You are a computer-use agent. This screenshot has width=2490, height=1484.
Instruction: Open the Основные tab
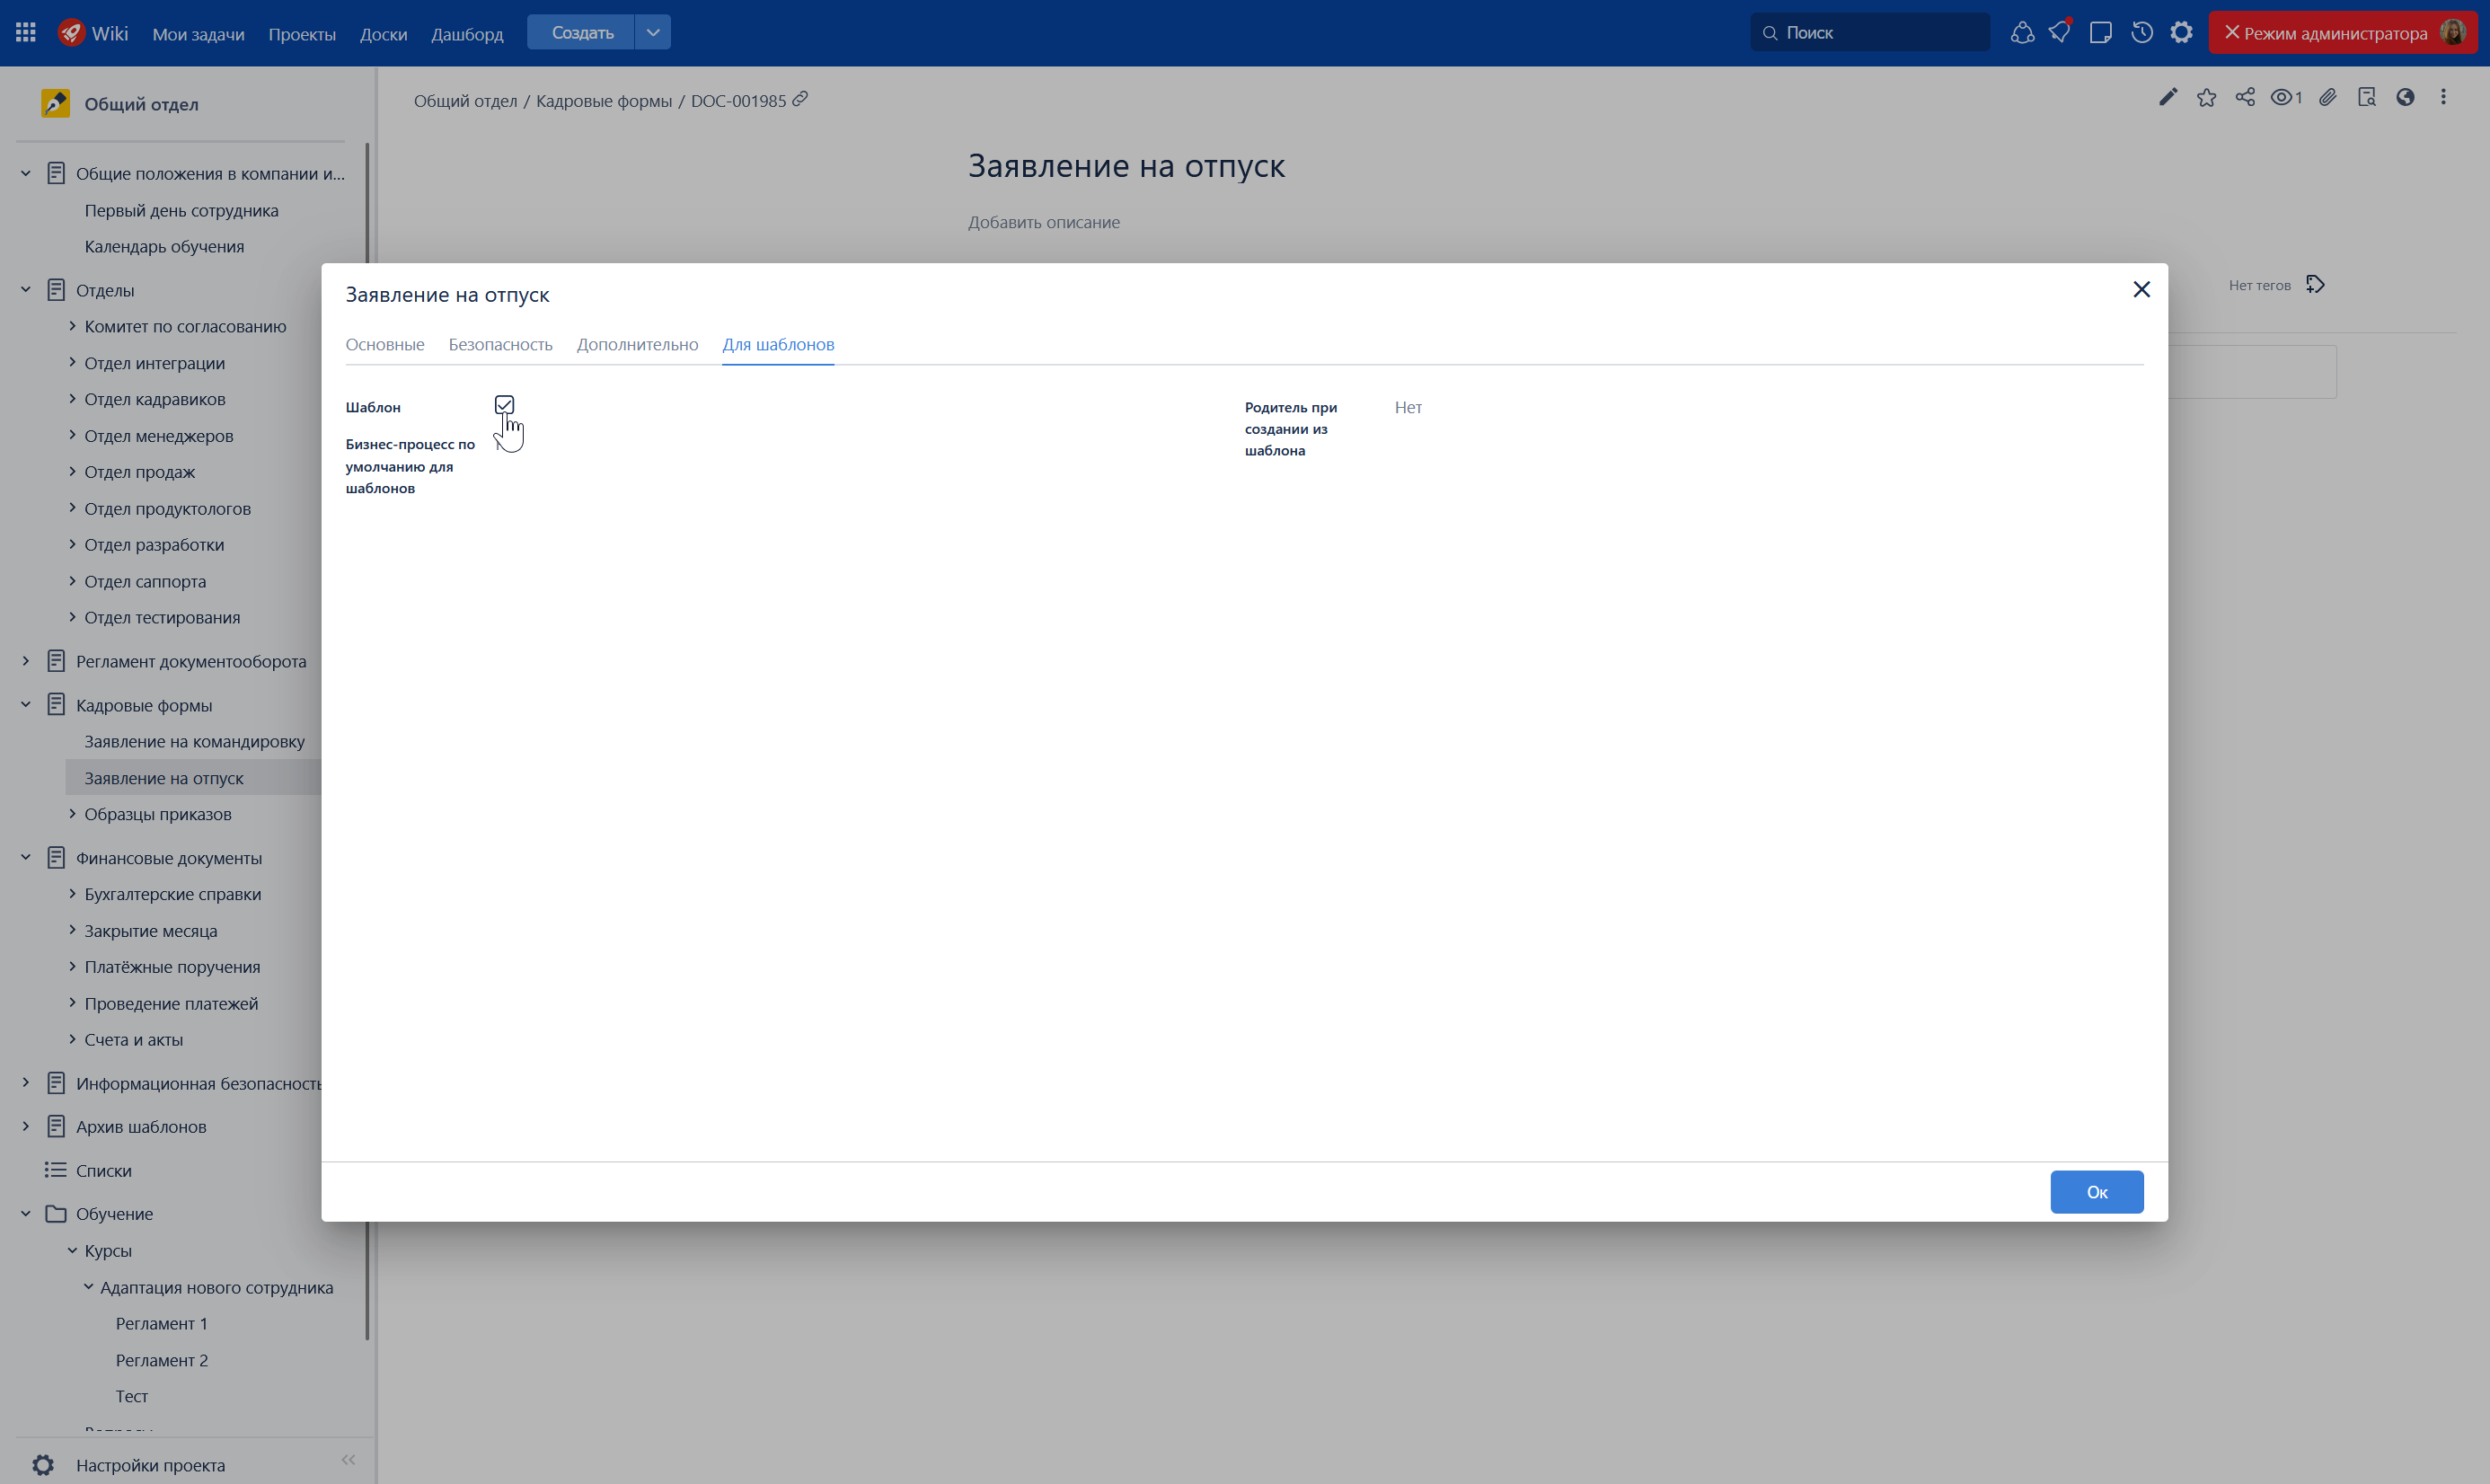coord(384,345)
